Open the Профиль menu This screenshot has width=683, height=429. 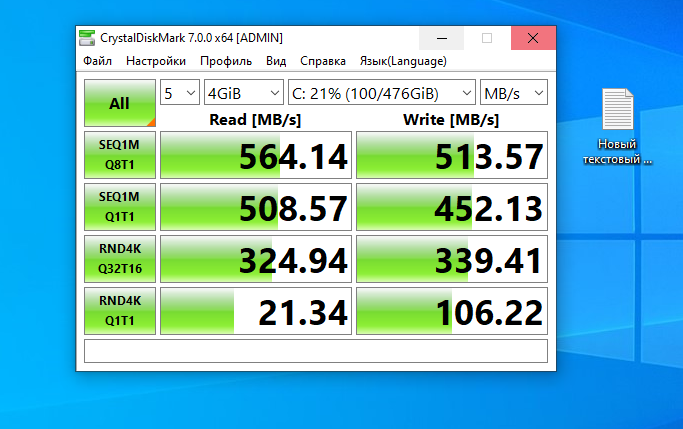pyautogui.click(x=226, y=61)
